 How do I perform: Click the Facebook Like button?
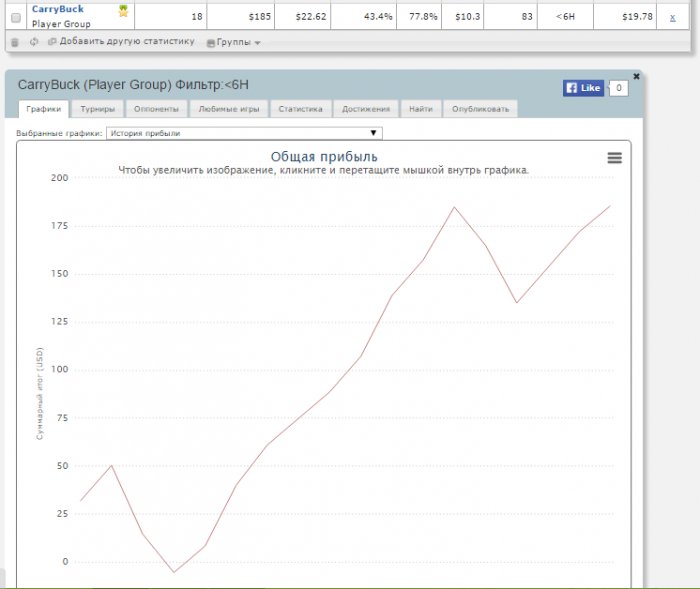584,88
